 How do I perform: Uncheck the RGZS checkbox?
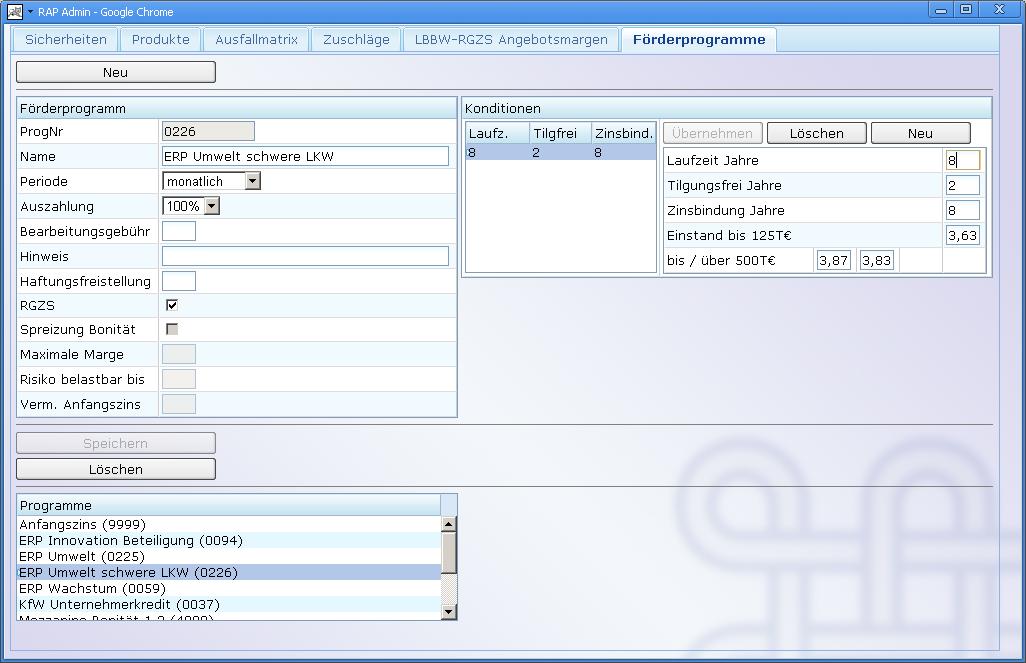(172, 305)
